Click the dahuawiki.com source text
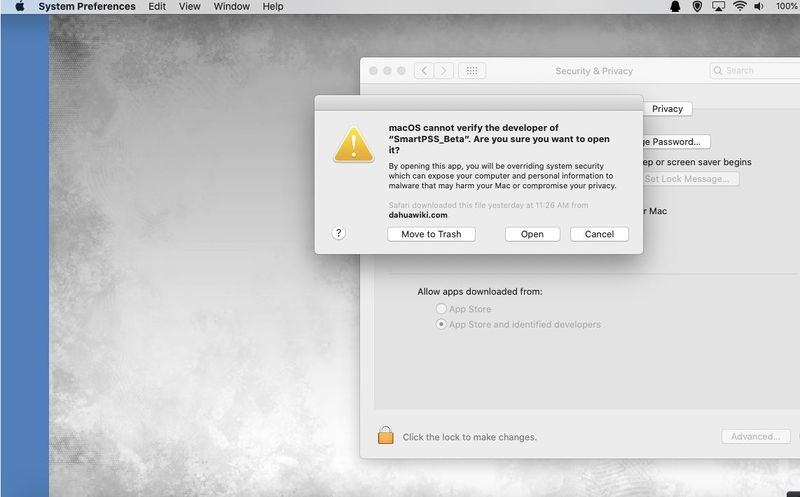This screenshot has width=800, height=497. point(418,215)
